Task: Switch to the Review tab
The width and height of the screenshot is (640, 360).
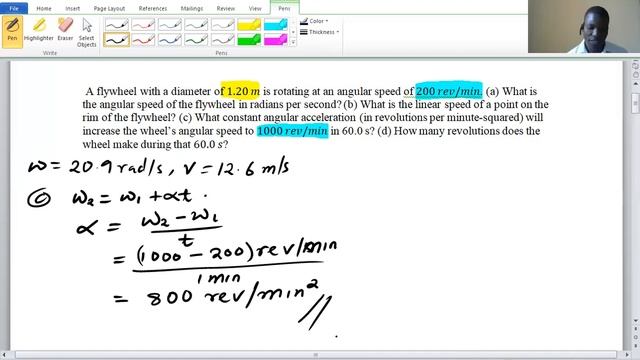Action: (x=225, y=8)
